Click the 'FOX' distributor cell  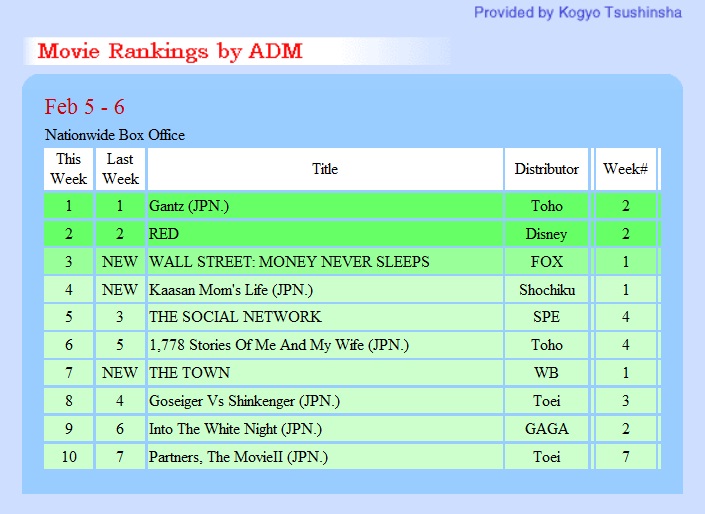pos(546,262)
